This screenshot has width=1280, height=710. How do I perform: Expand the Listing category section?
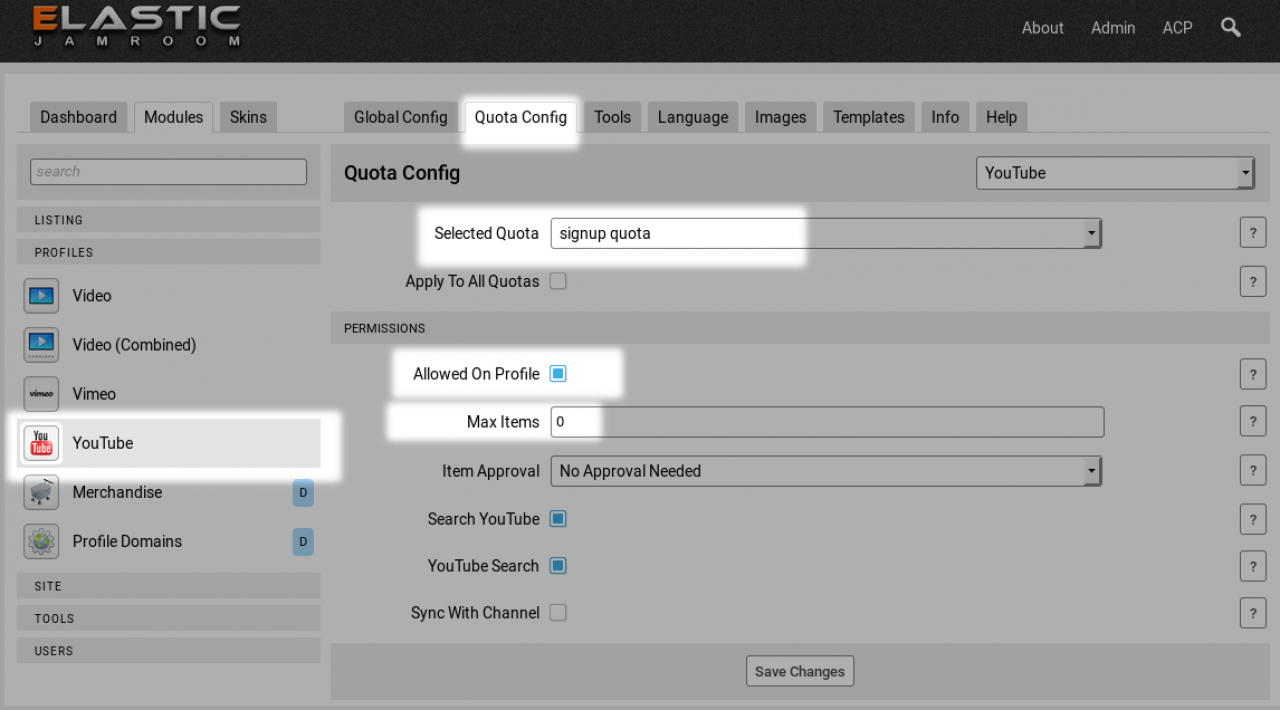168,220
